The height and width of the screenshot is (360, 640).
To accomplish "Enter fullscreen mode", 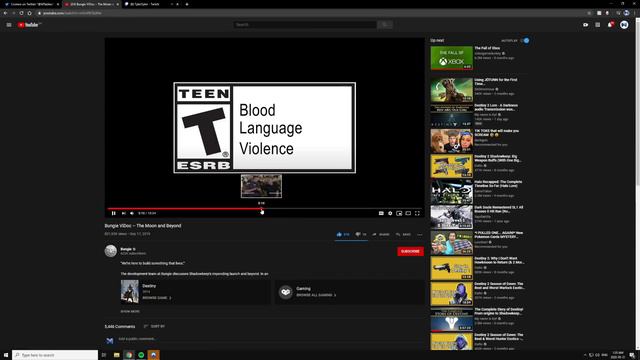I will (x=417, y=213).
